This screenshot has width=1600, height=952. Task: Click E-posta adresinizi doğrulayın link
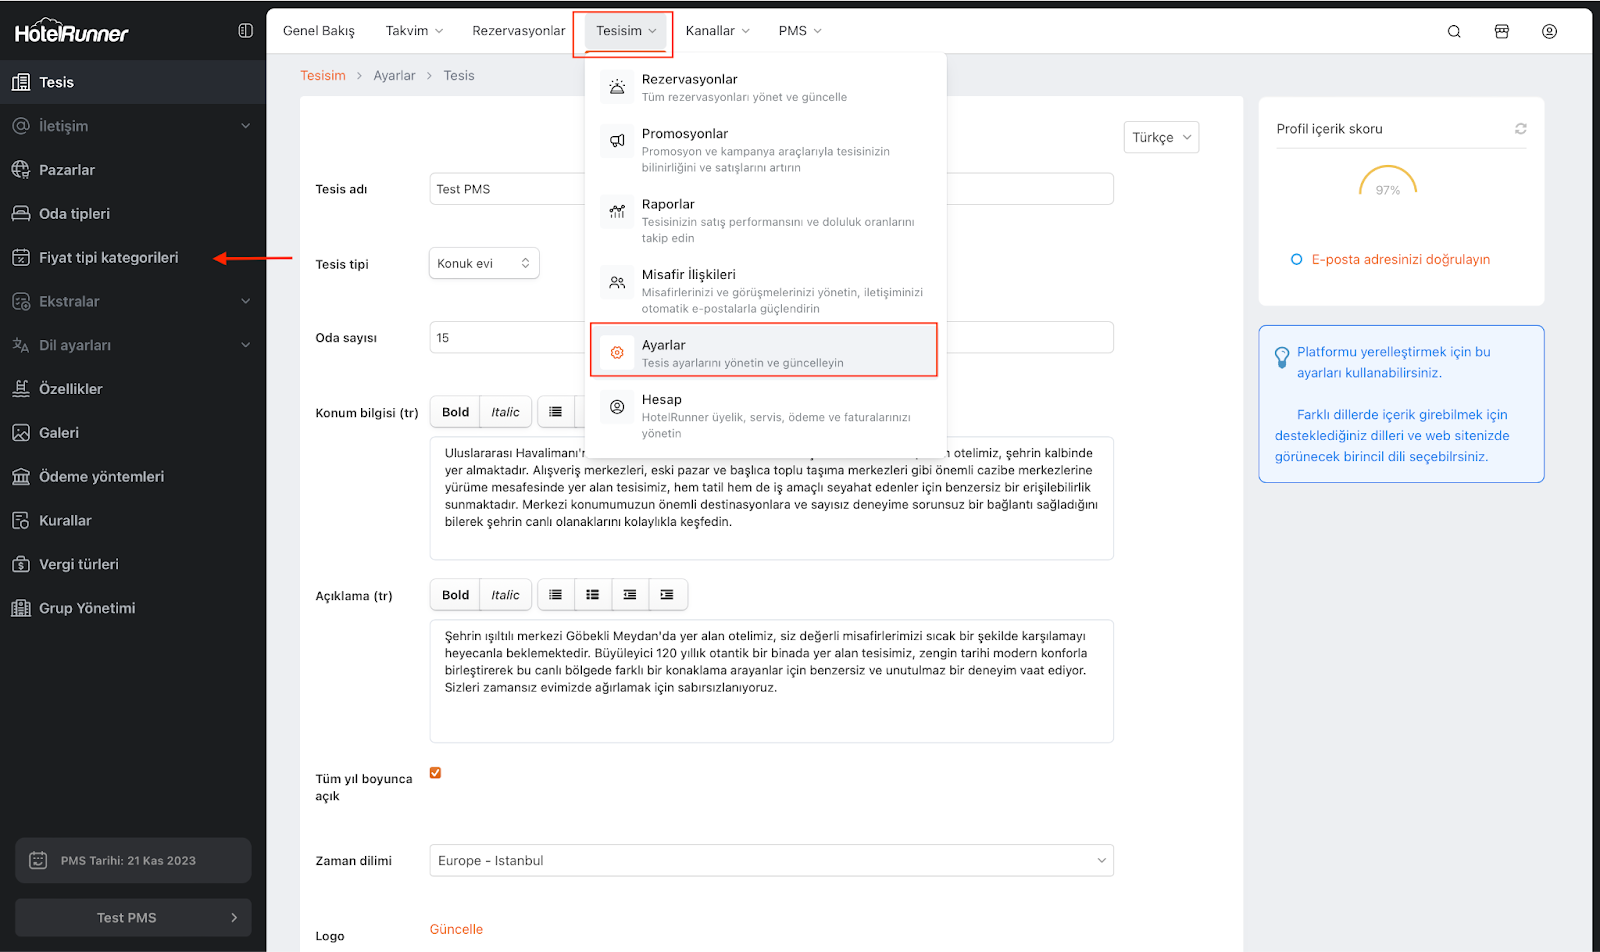(x=1400, y=260)
